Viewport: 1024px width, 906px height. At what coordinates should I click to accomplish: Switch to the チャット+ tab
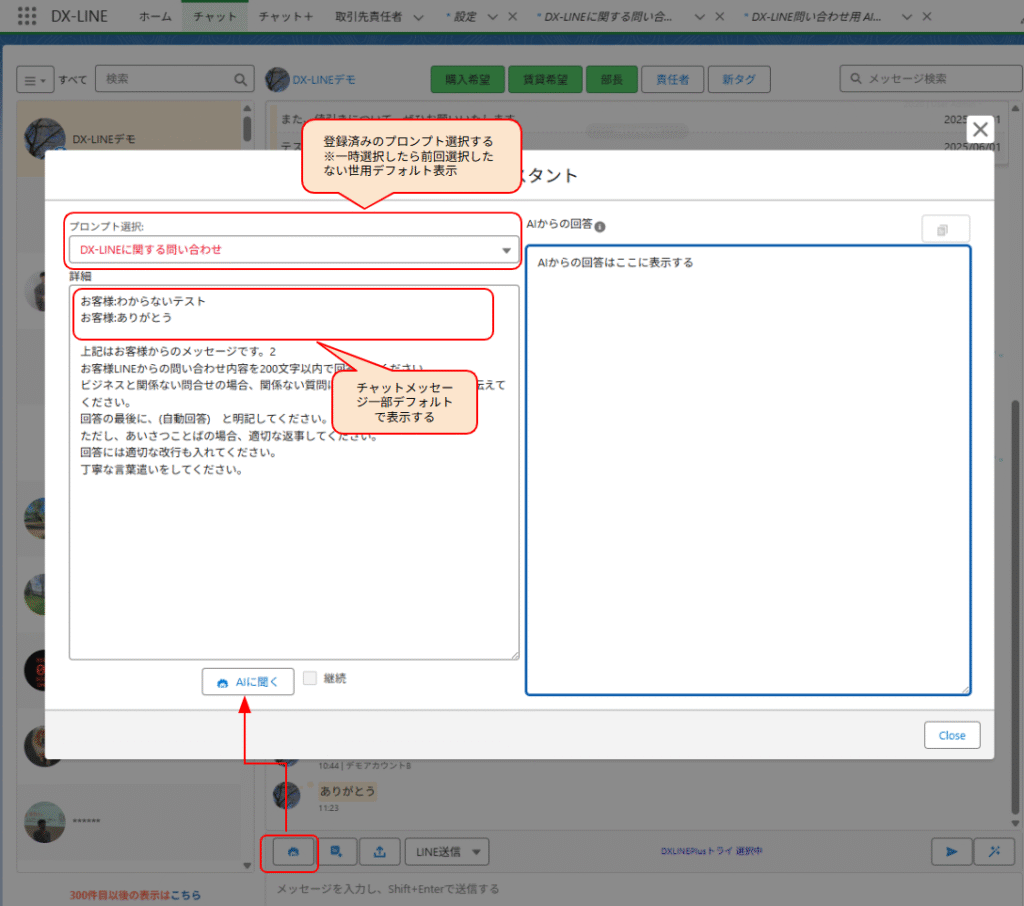[285, 17]
